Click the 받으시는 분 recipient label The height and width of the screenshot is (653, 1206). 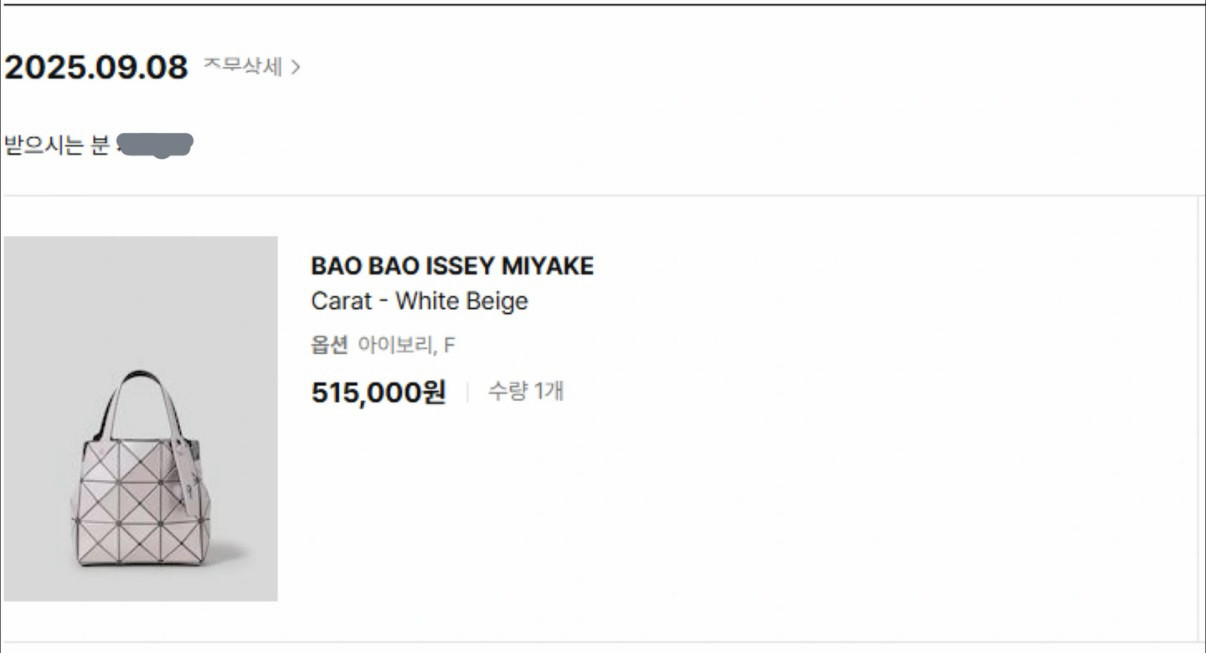click(56, 146)
